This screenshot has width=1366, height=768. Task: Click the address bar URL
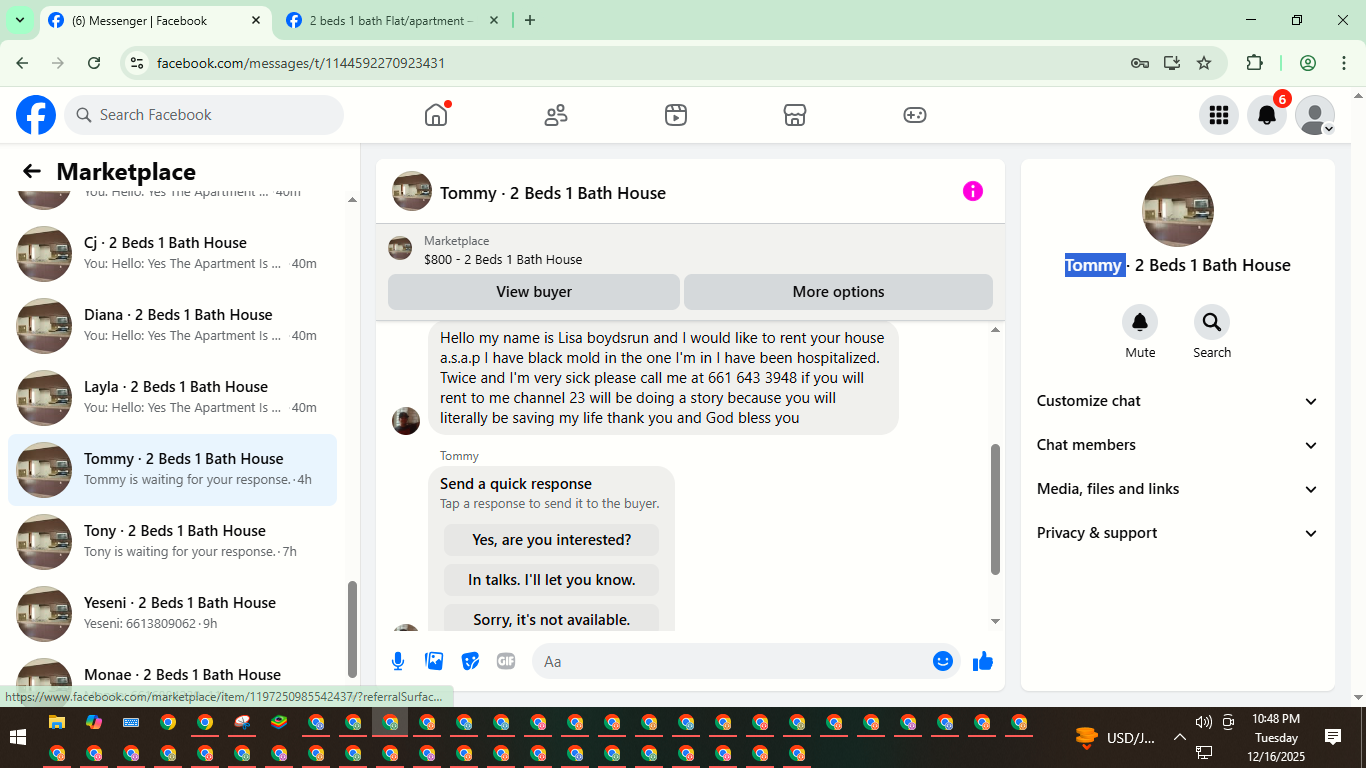click(x=301, y=63)
